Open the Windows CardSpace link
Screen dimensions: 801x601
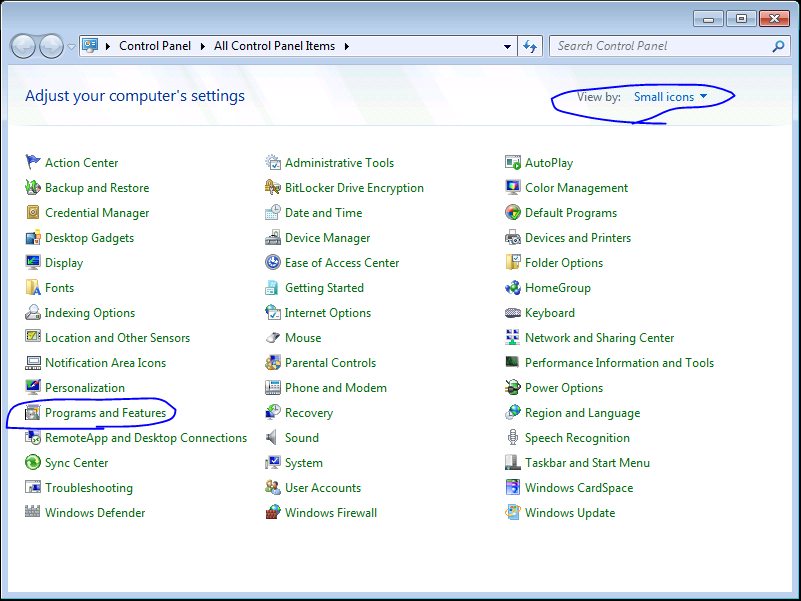coord(579,488)
